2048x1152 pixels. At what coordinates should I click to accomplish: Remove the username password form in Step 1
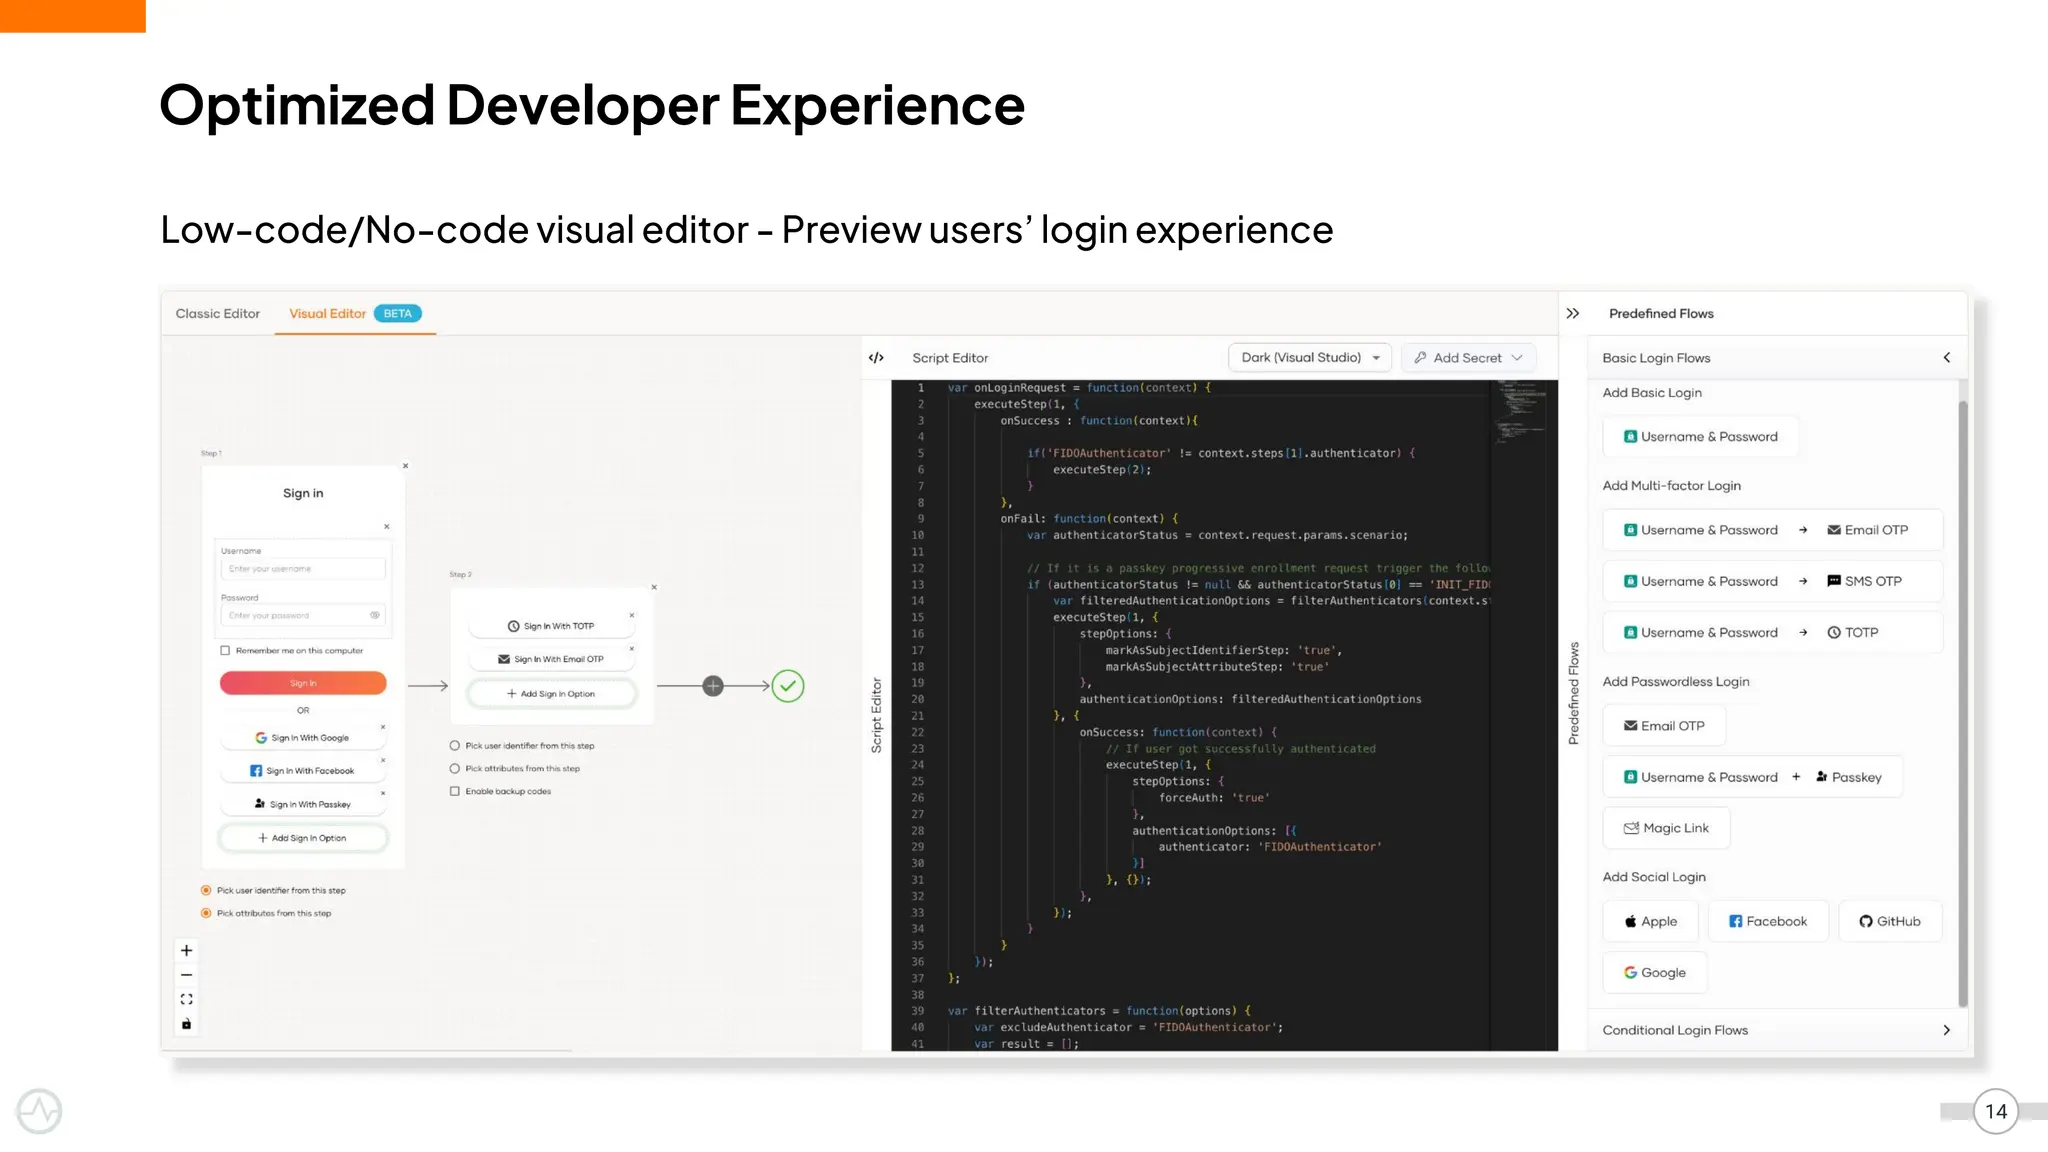coord(387,527)
